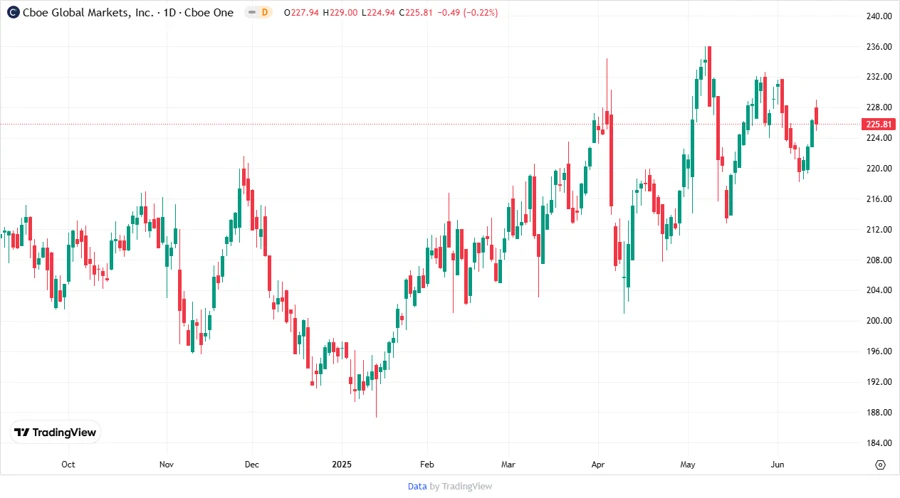Viewport: 900px width, 498px height.
Task: Open the chart settings gear icon
Action: point(880,465)
